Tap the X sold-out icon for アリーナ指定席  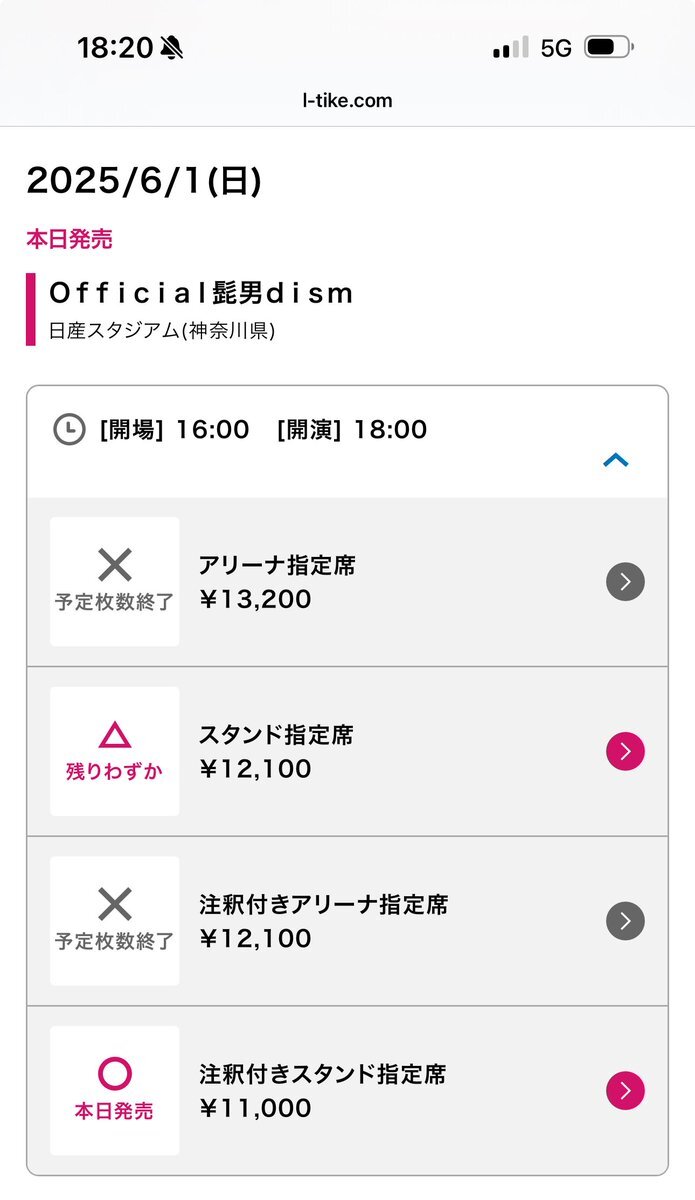[115, 566]
